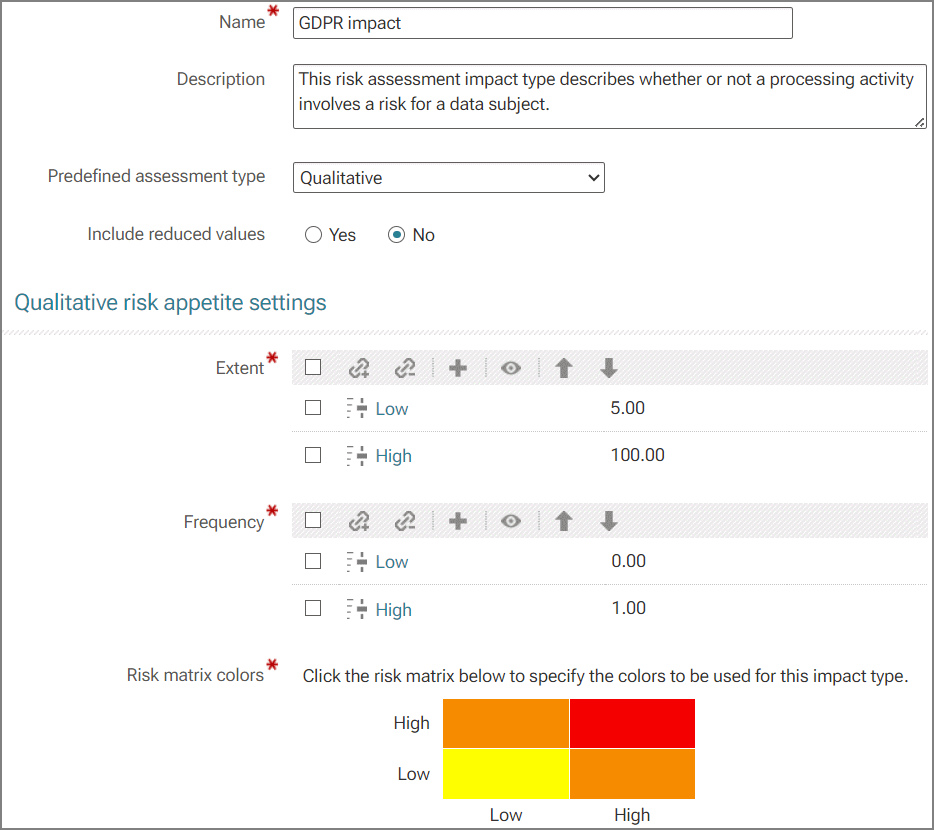Open the Low link under Extent
Image resolution: width=934 pixels, height=830 pixels.
click(x=391, y=409)
